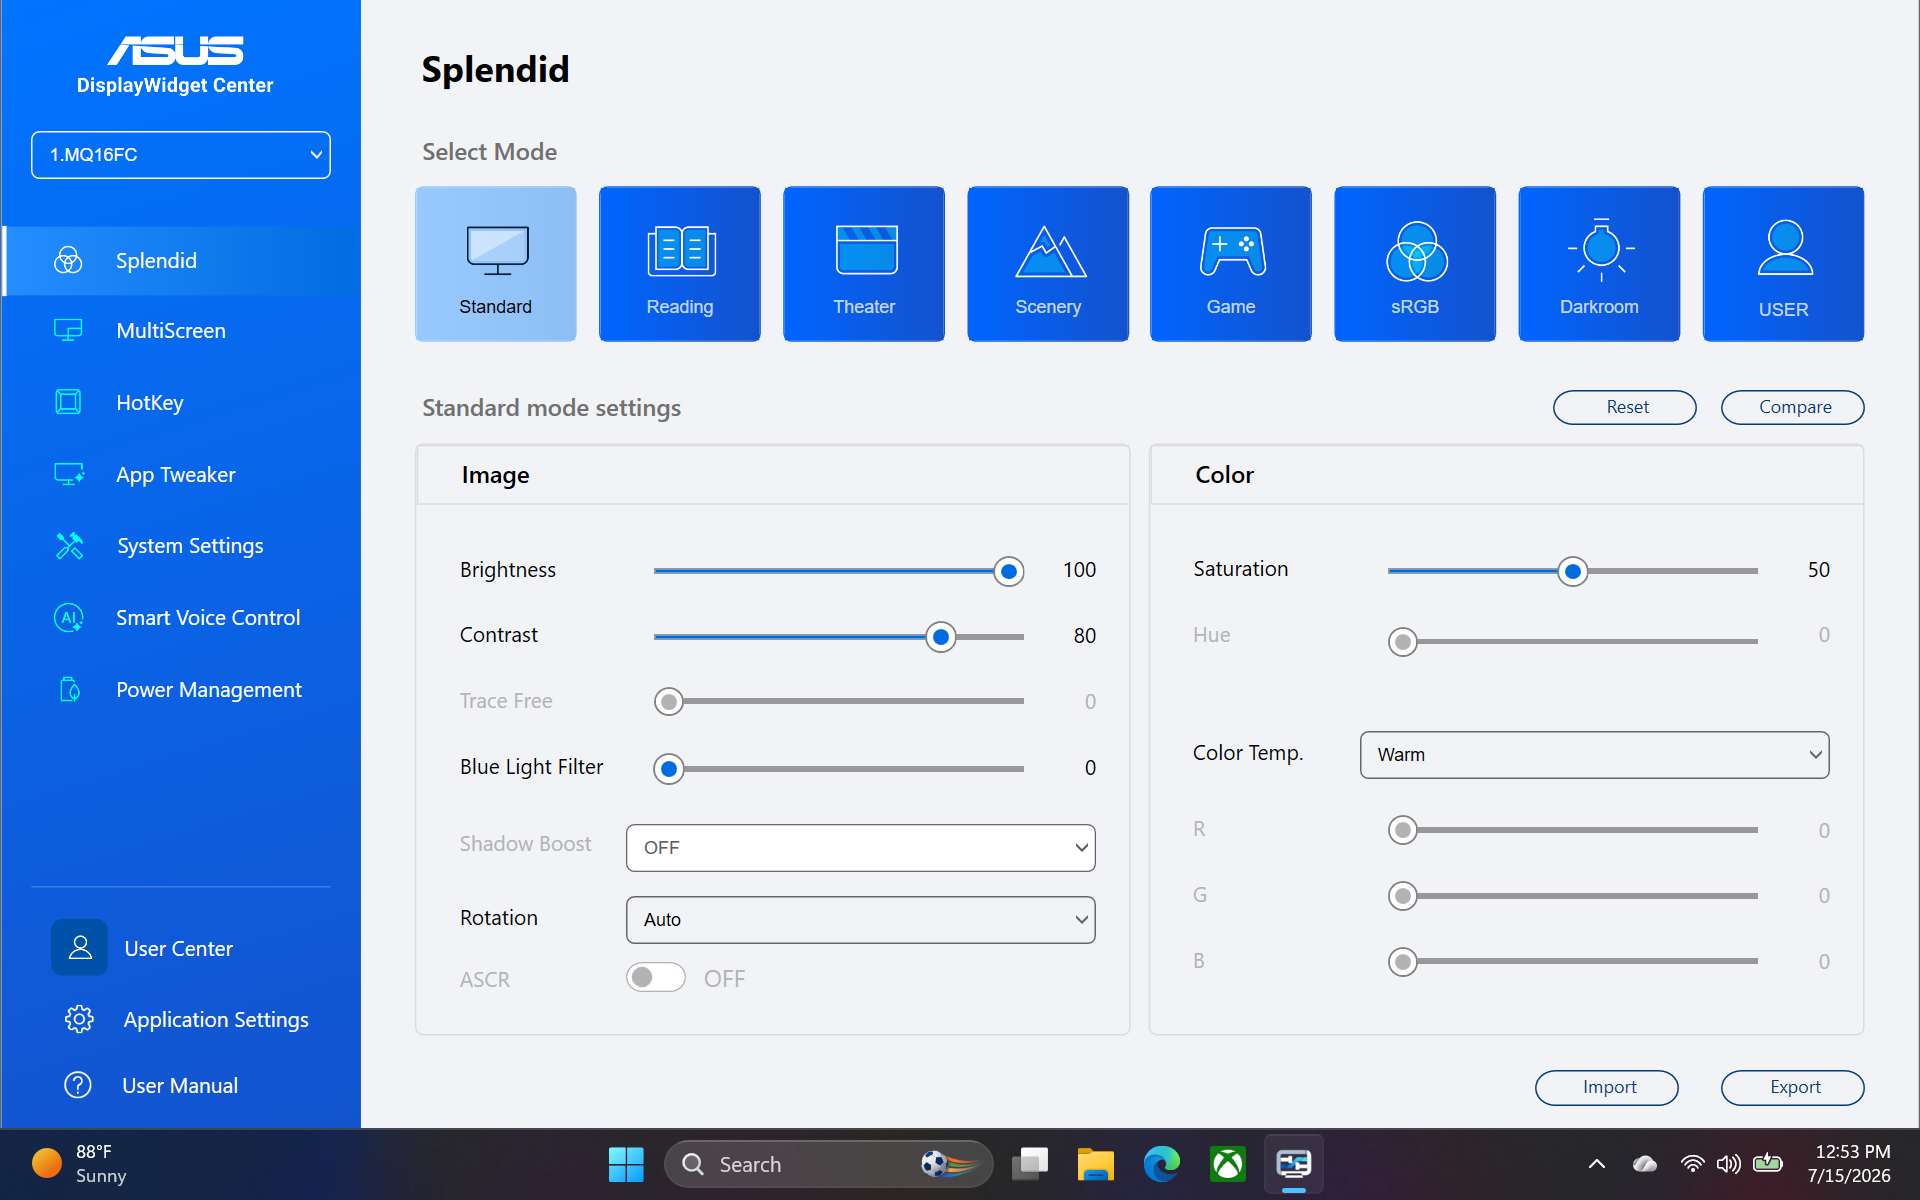Open Power Management label in sidebar
Image resolution: width=1920 pixels, height=1200 pixels.
[209, 690]
